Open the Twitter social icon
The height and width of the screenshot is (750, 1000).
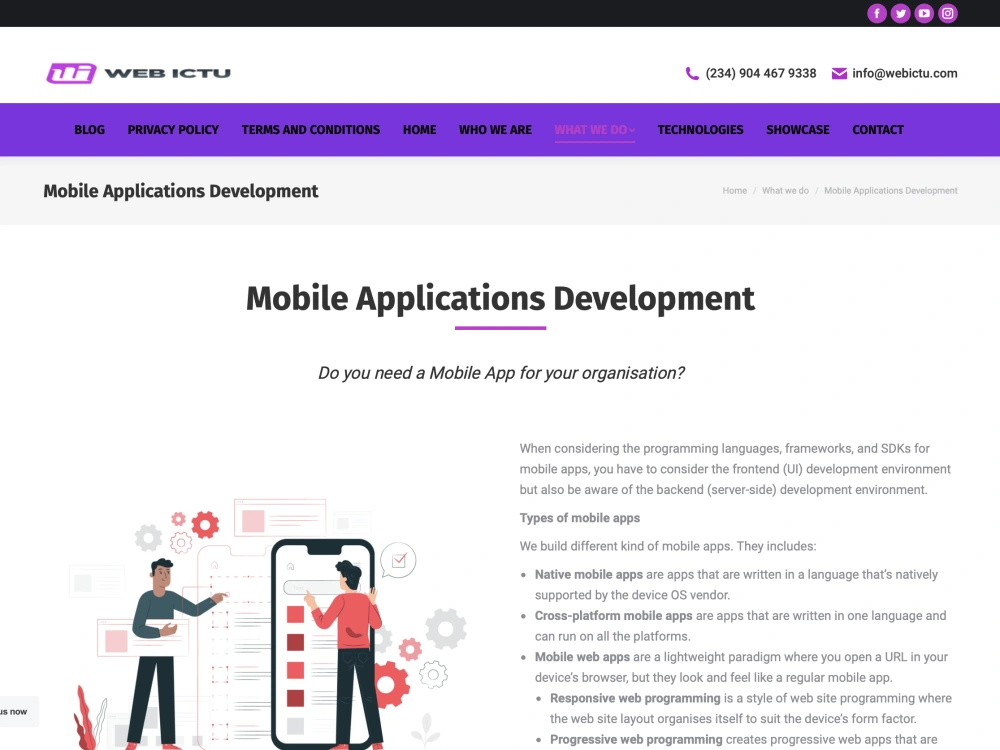pos(901,13)
